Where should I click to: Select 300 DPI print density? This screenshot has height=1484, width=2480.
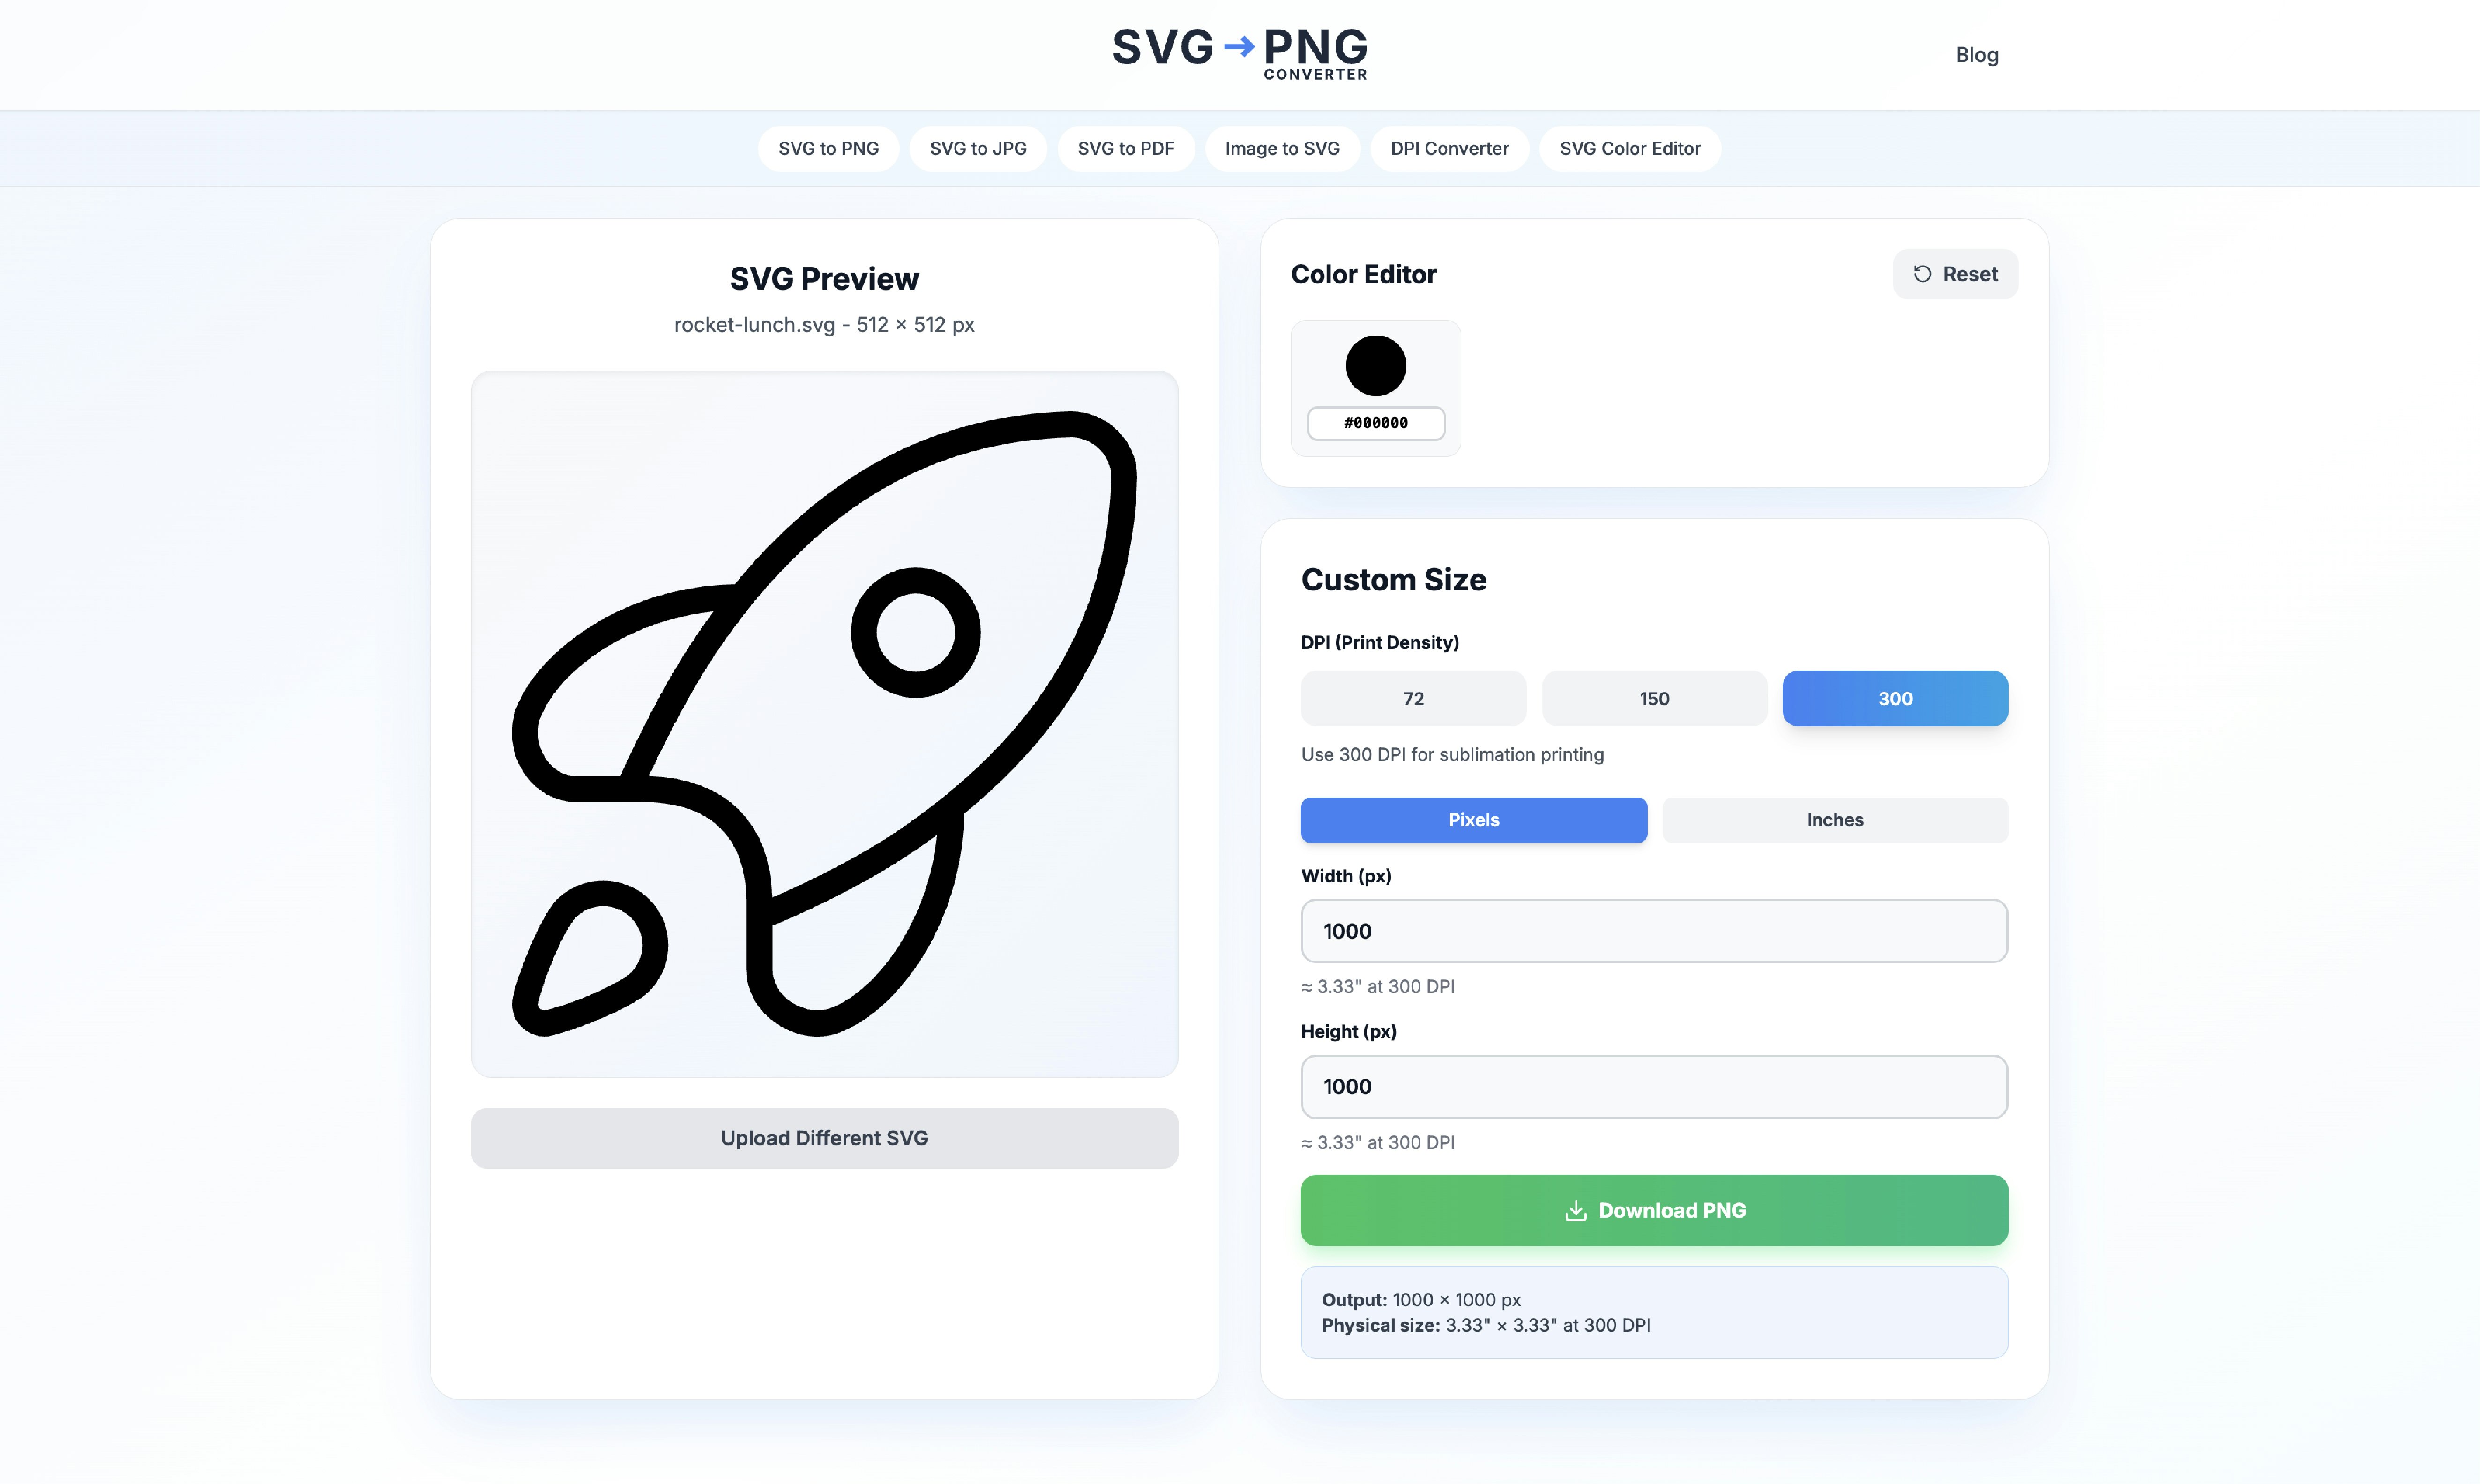click(x=1894, y=698)
